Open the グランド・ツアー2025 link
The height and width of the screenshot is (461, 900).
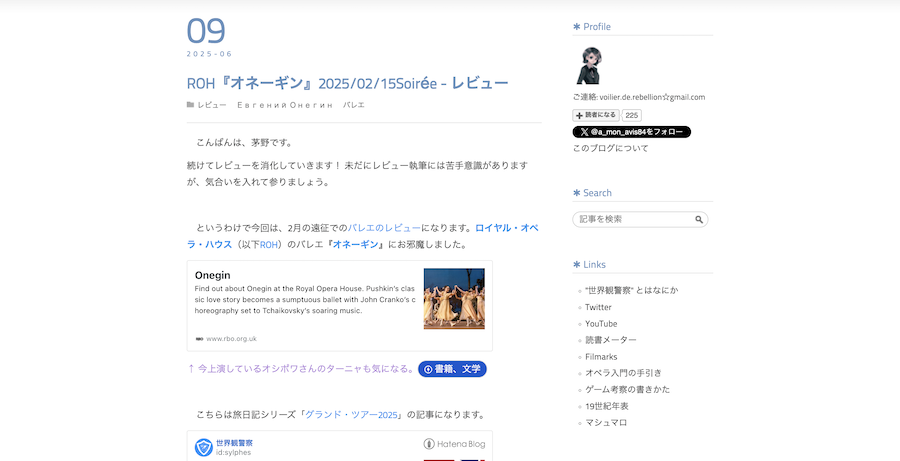(x=352, y=414)
